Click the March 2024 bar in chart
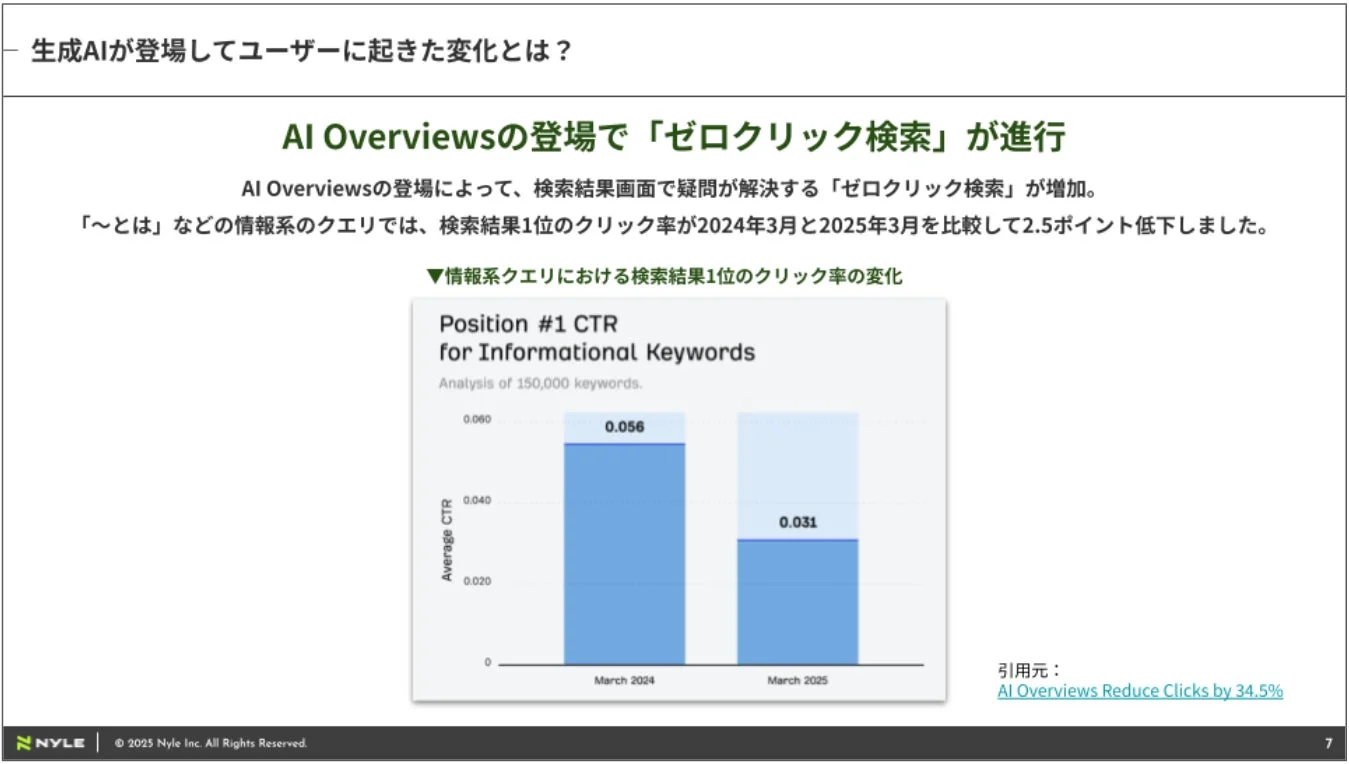Image resolution: width=1349 pixels, height=764 pixels. pos(625,553)
